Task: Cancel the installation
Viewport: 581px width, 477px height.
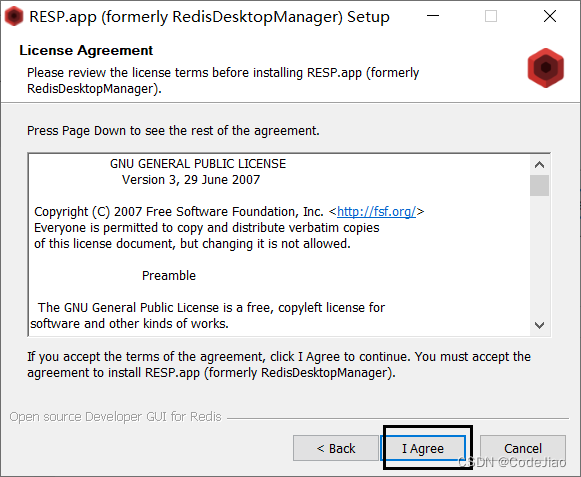Action: click(x=523, y=448)
